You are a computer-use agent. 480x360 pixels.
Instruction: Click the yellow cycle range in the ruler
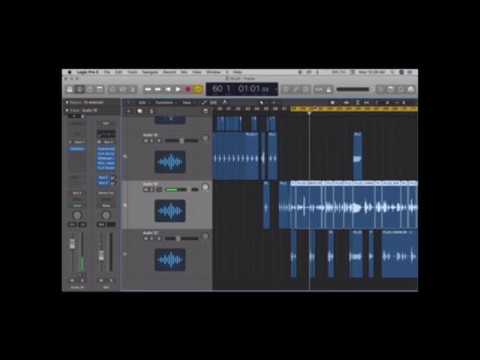point(354,109)
